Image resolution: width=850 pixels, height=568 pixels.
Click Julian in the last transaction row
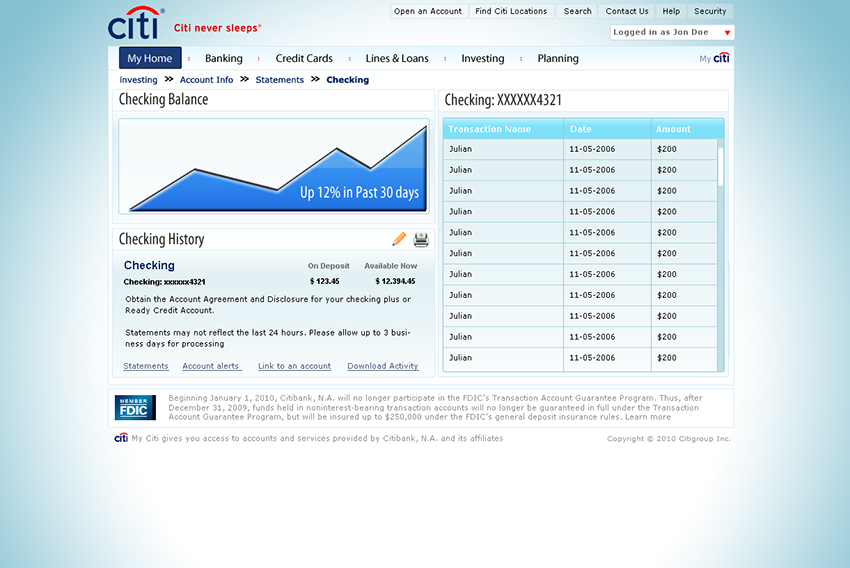click(460, 358)
